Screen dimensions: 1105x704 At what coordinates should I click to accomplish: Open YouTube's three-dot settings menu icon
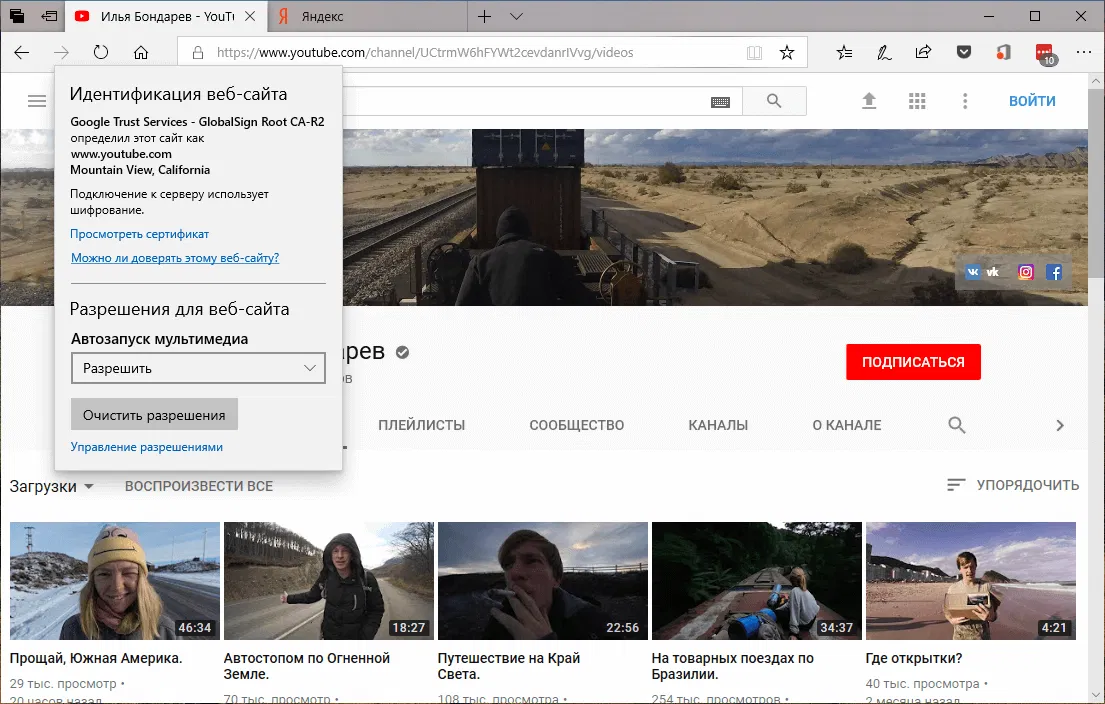point(965,100)
